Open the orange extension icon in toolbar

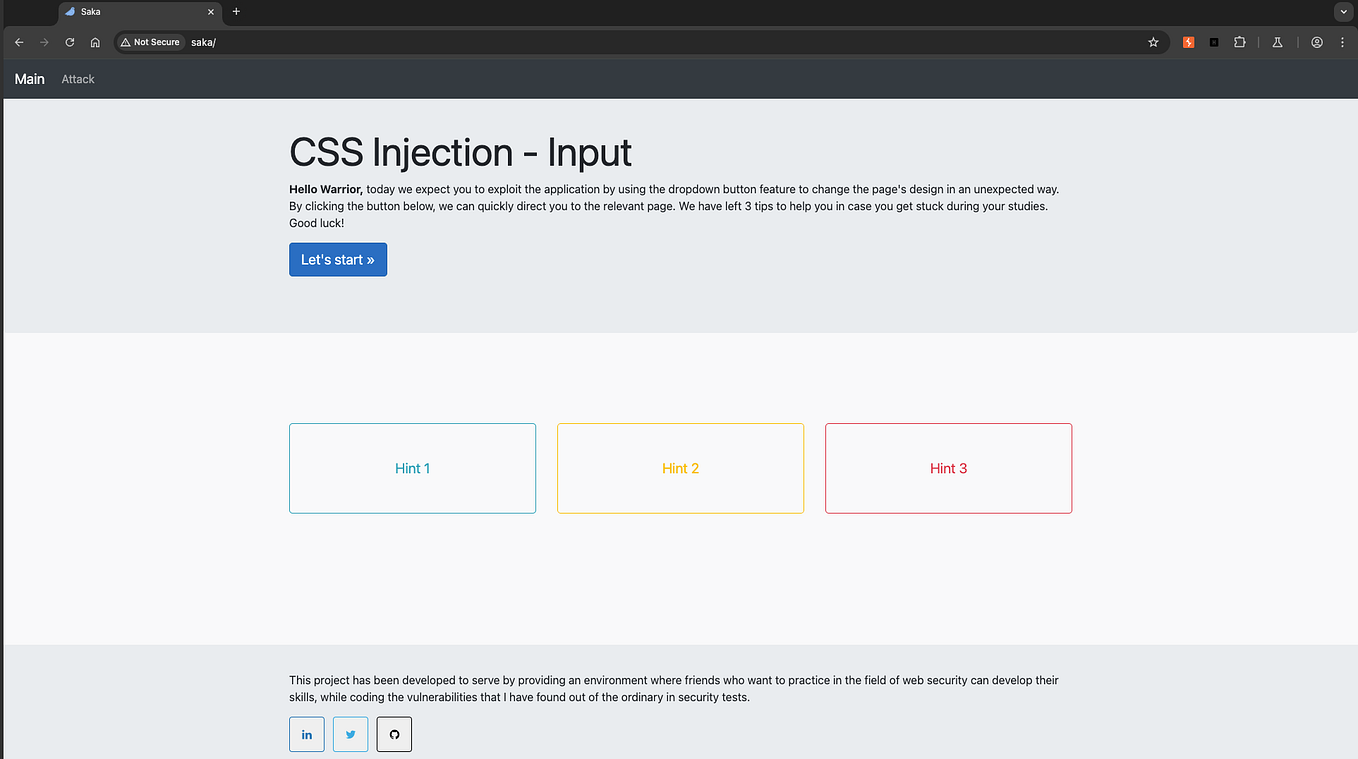click(1188, 42)
